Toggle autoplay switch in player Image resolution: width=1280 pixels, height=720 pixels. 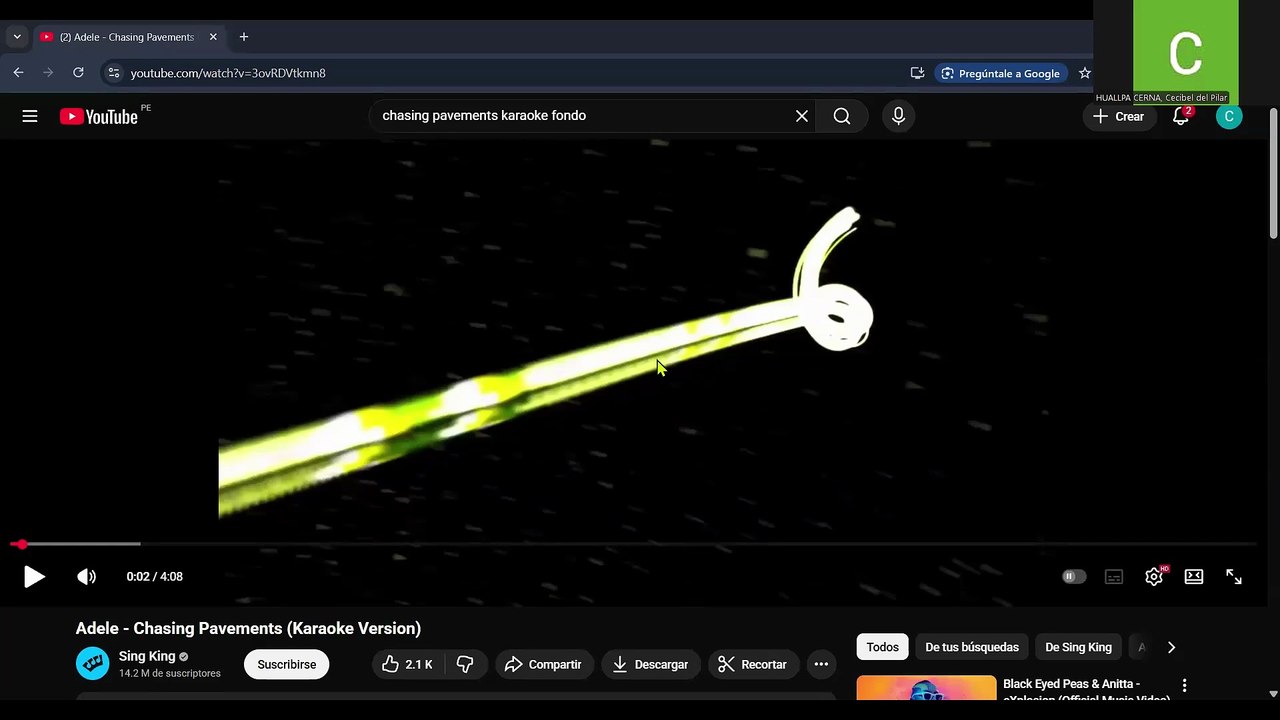(1073, 577)
